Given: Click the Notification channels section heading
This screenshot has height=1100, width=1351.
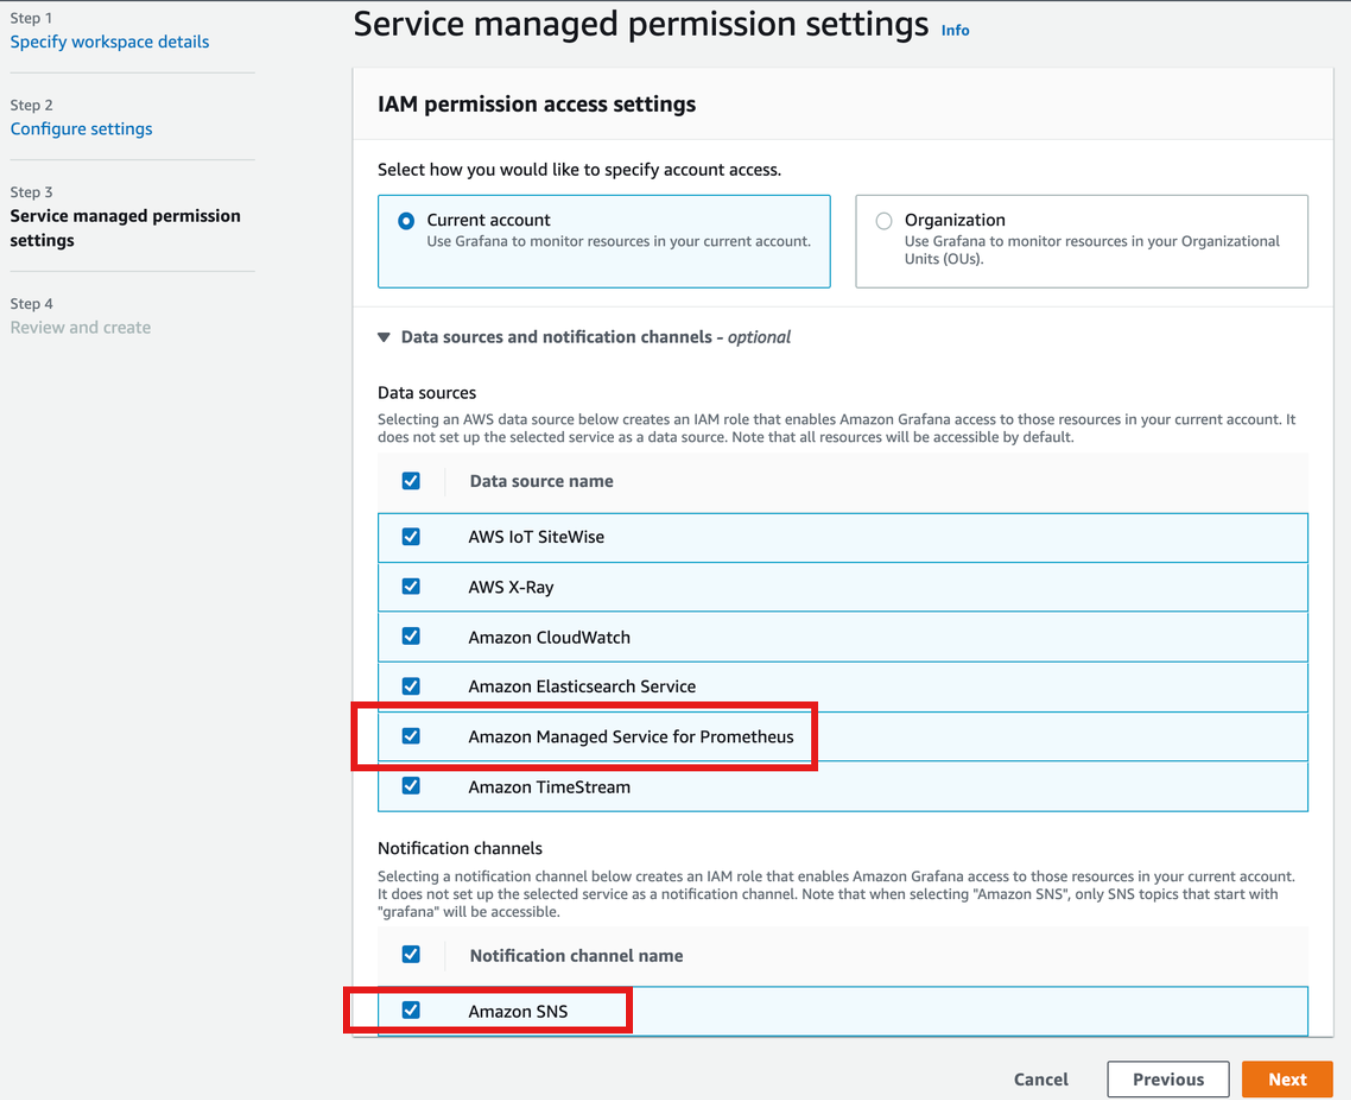Looking at the screenshot, I should (460, 848).
